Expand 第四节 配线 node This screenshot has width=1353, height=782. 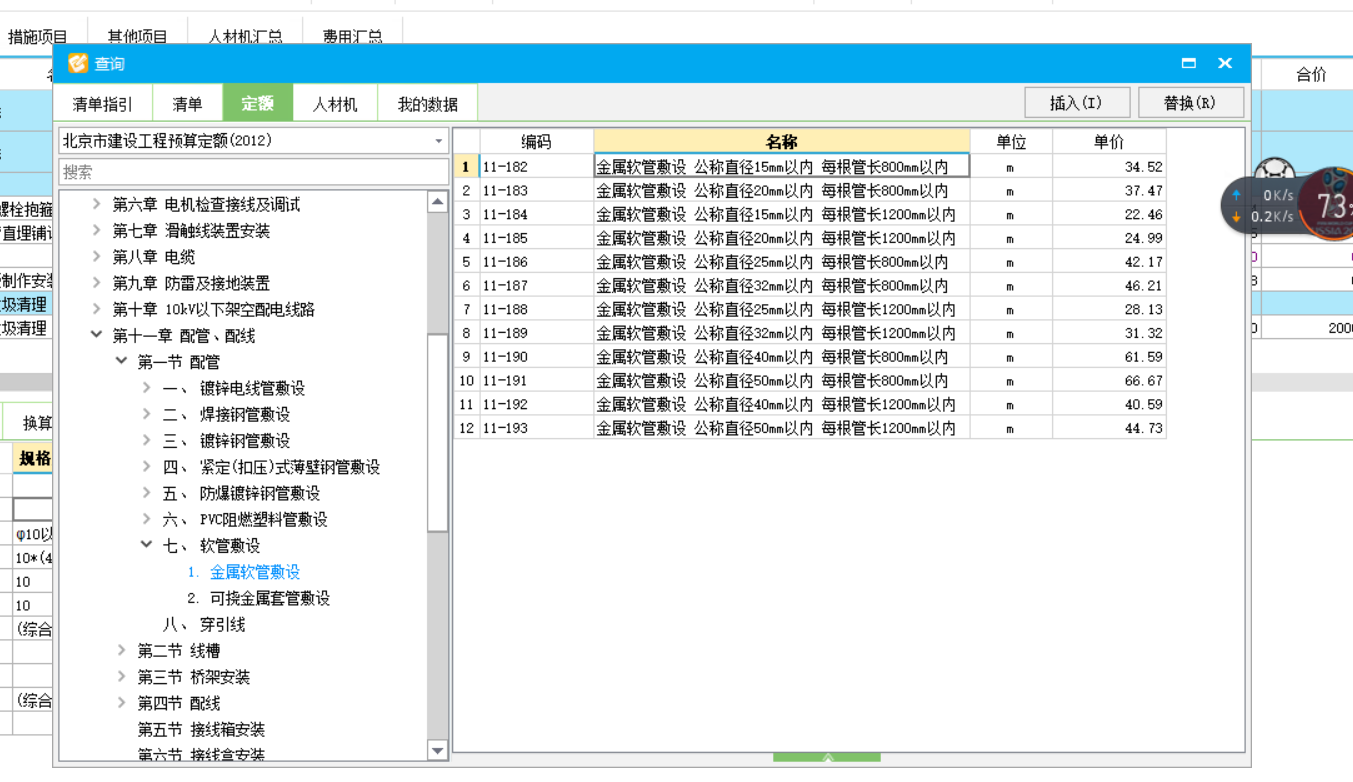tap(121, 703)
